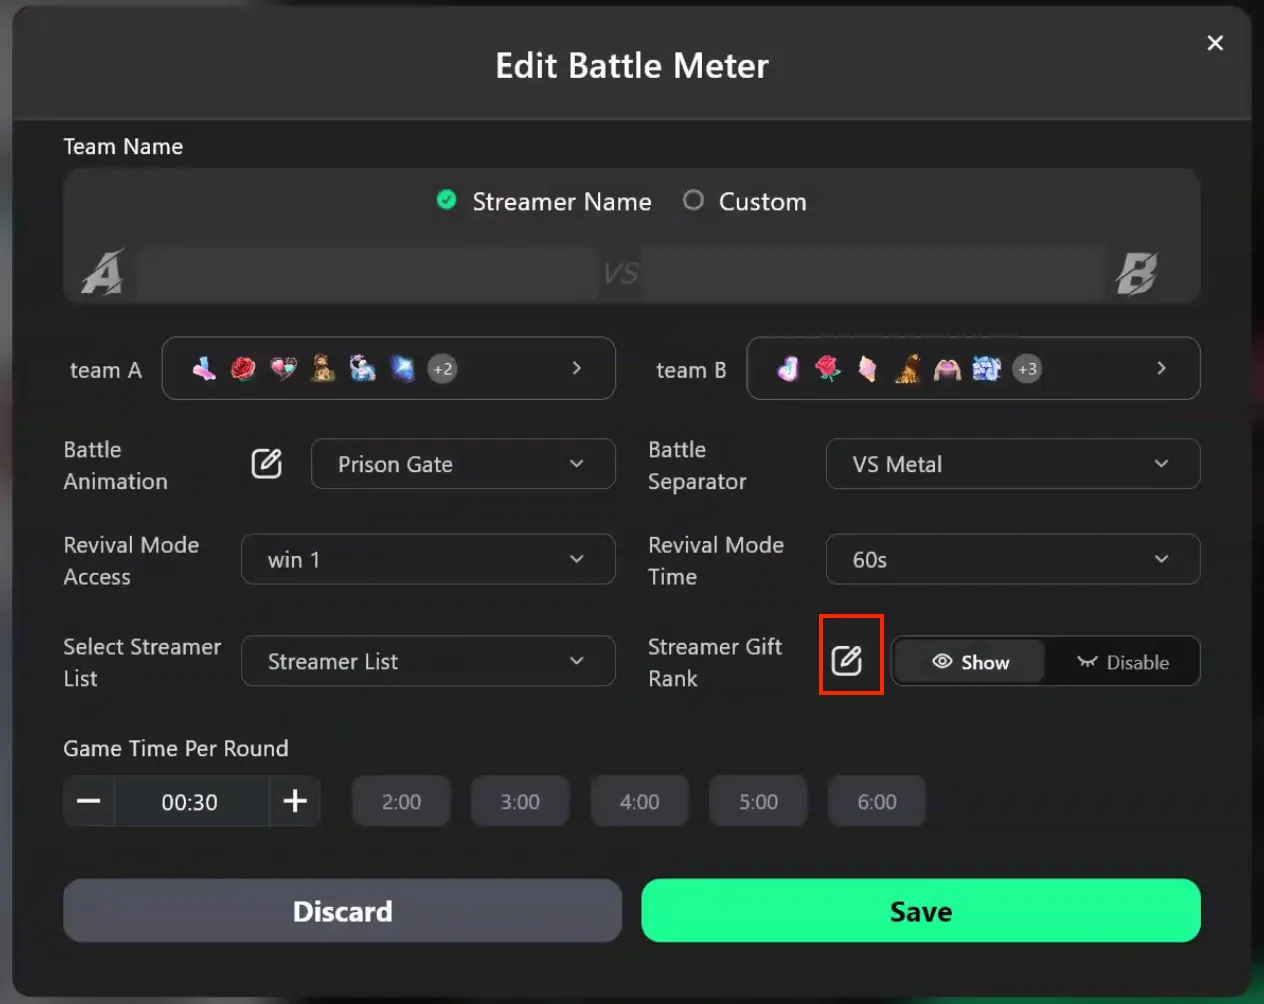Disable the Streamer Gift Rank

[1123, 662]
